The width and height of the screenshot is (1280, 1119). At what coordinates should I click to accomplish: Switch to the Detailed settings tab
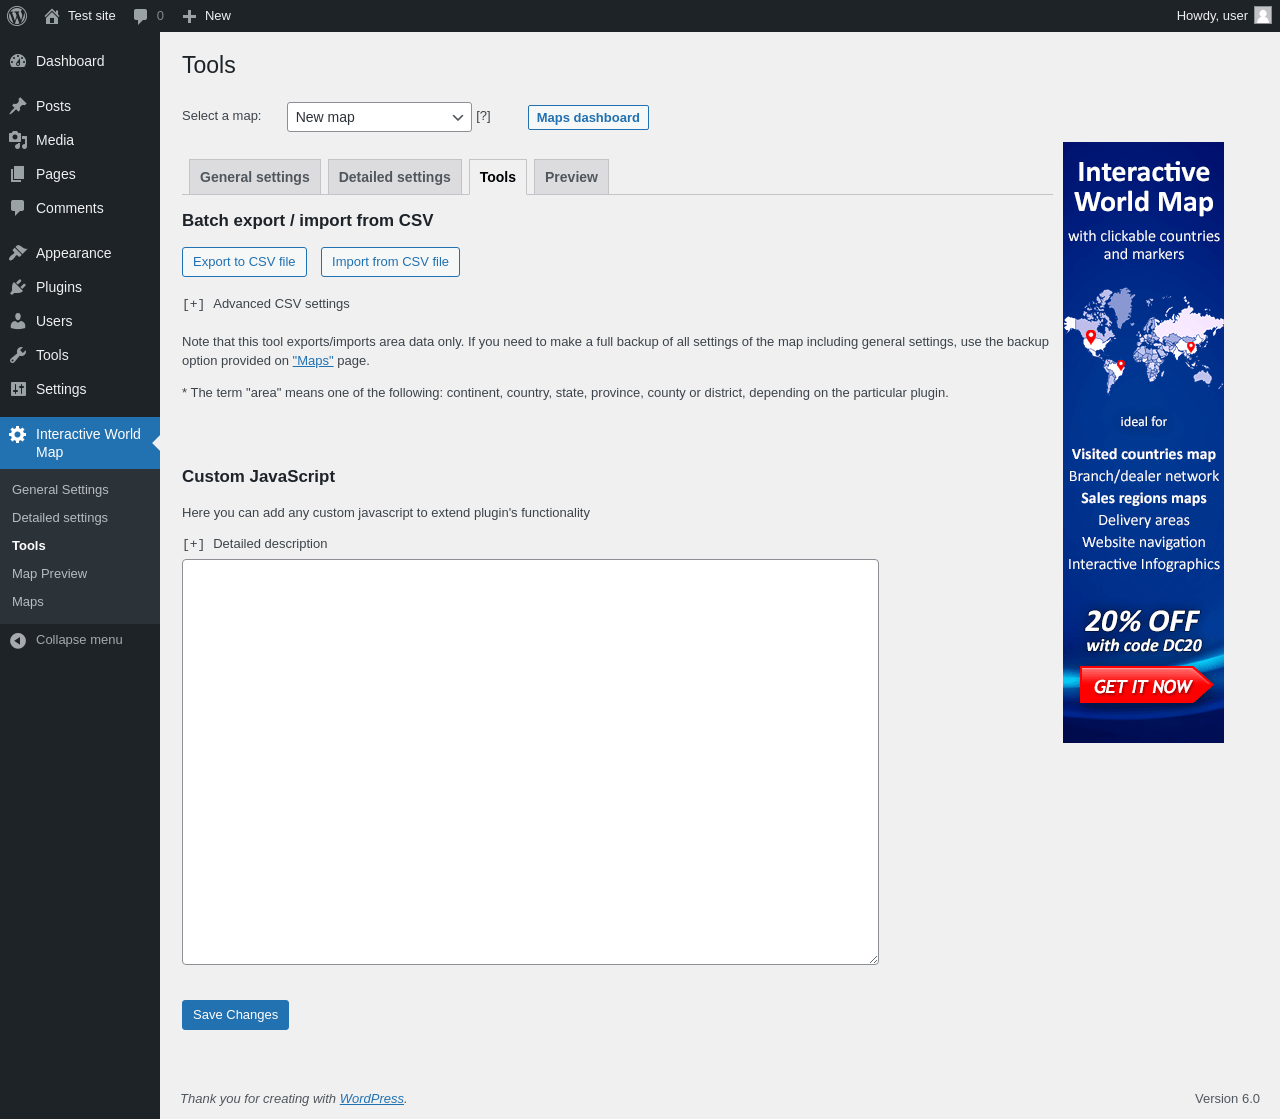tap(395, 177)
